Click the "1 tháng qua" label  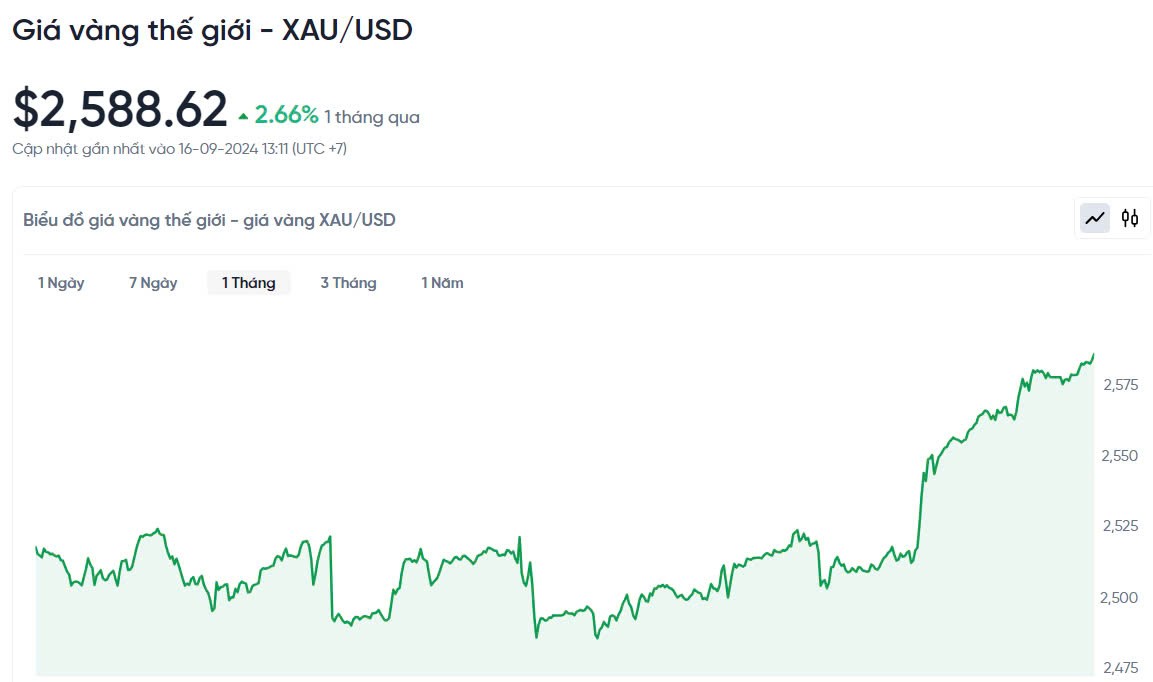tap(372, 117)
